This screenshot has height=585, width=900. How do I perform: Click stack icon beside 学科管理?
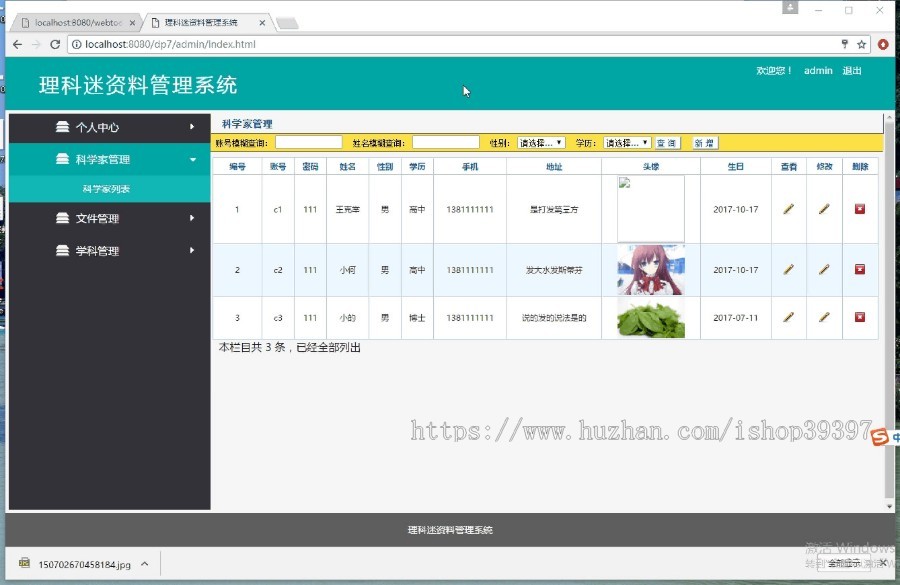63,250
